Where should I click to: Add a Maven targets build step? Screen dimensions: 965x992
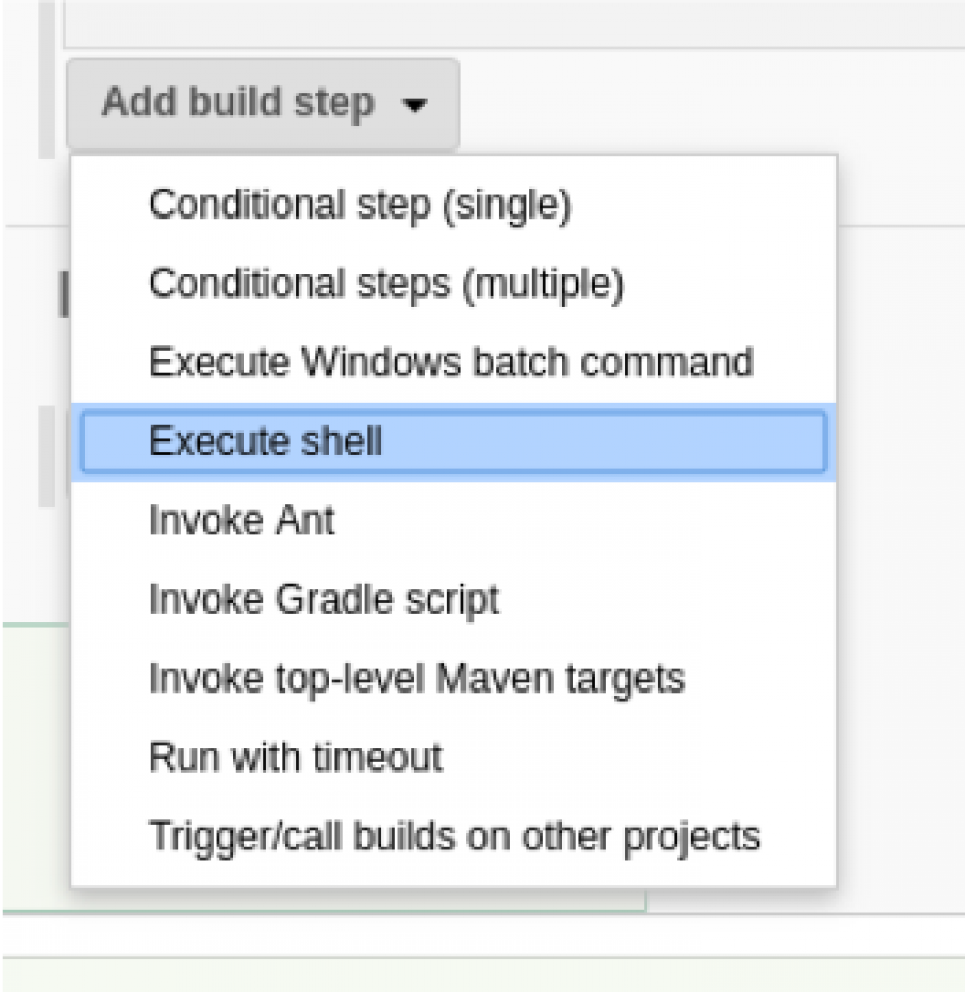(416, 678)
